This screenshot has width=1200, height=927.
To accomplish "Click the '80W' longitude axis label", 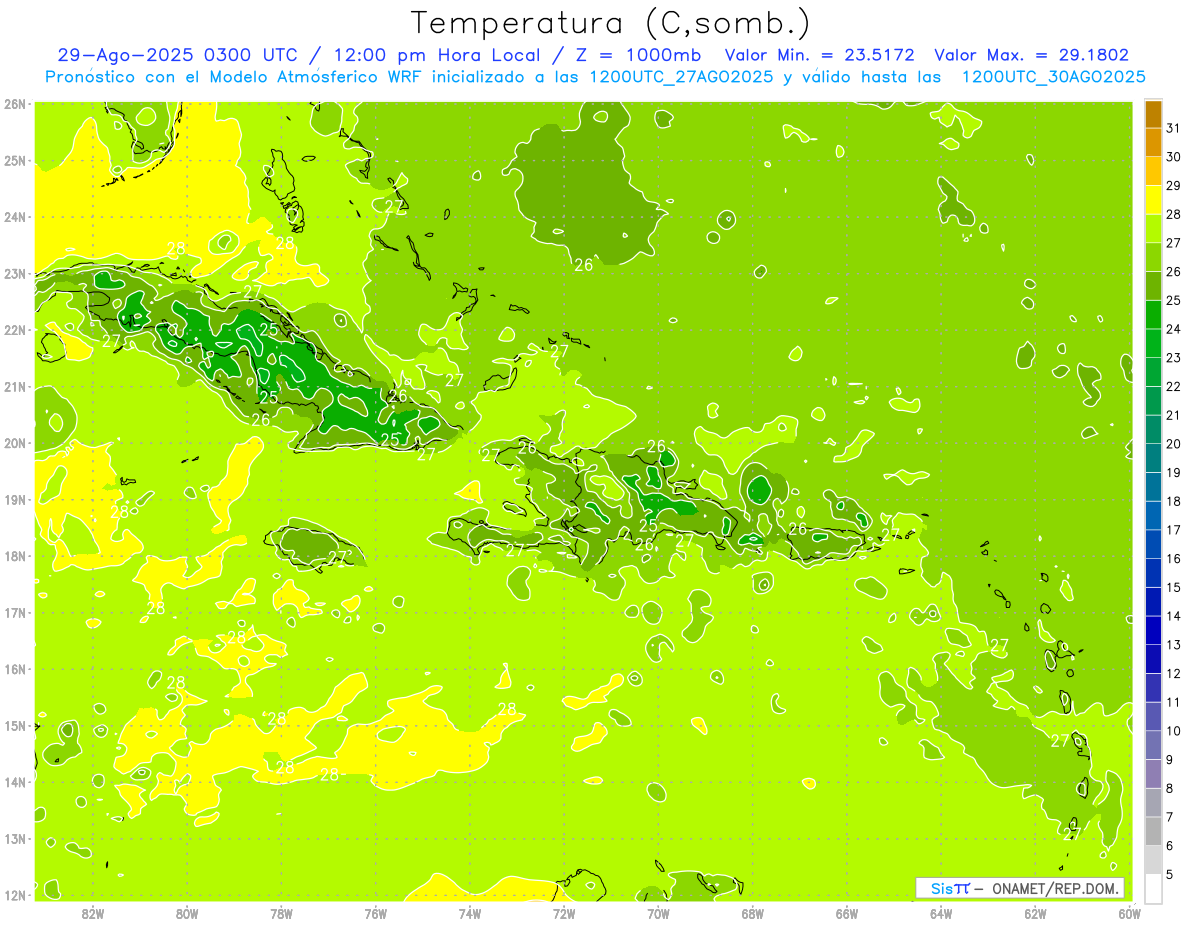I will pos(187,913).
